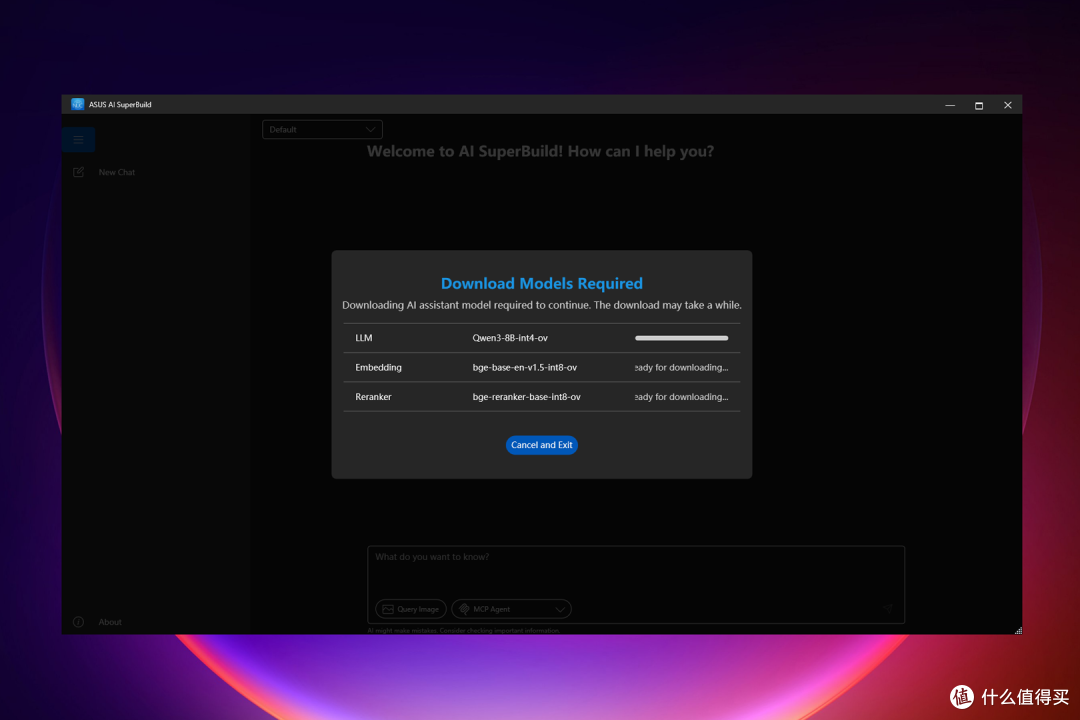1080x720 pixels.
Task: Click the send message arrow icon
Action: [x=888, y=608]
